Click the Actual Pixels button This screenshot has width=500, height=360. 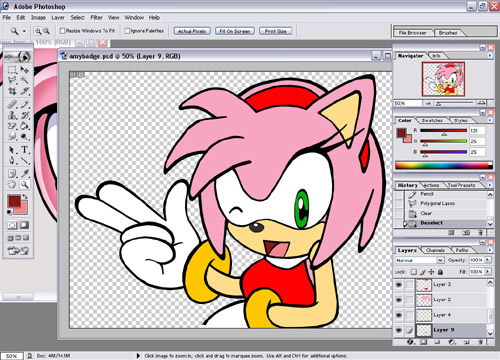tap(192, 31)
